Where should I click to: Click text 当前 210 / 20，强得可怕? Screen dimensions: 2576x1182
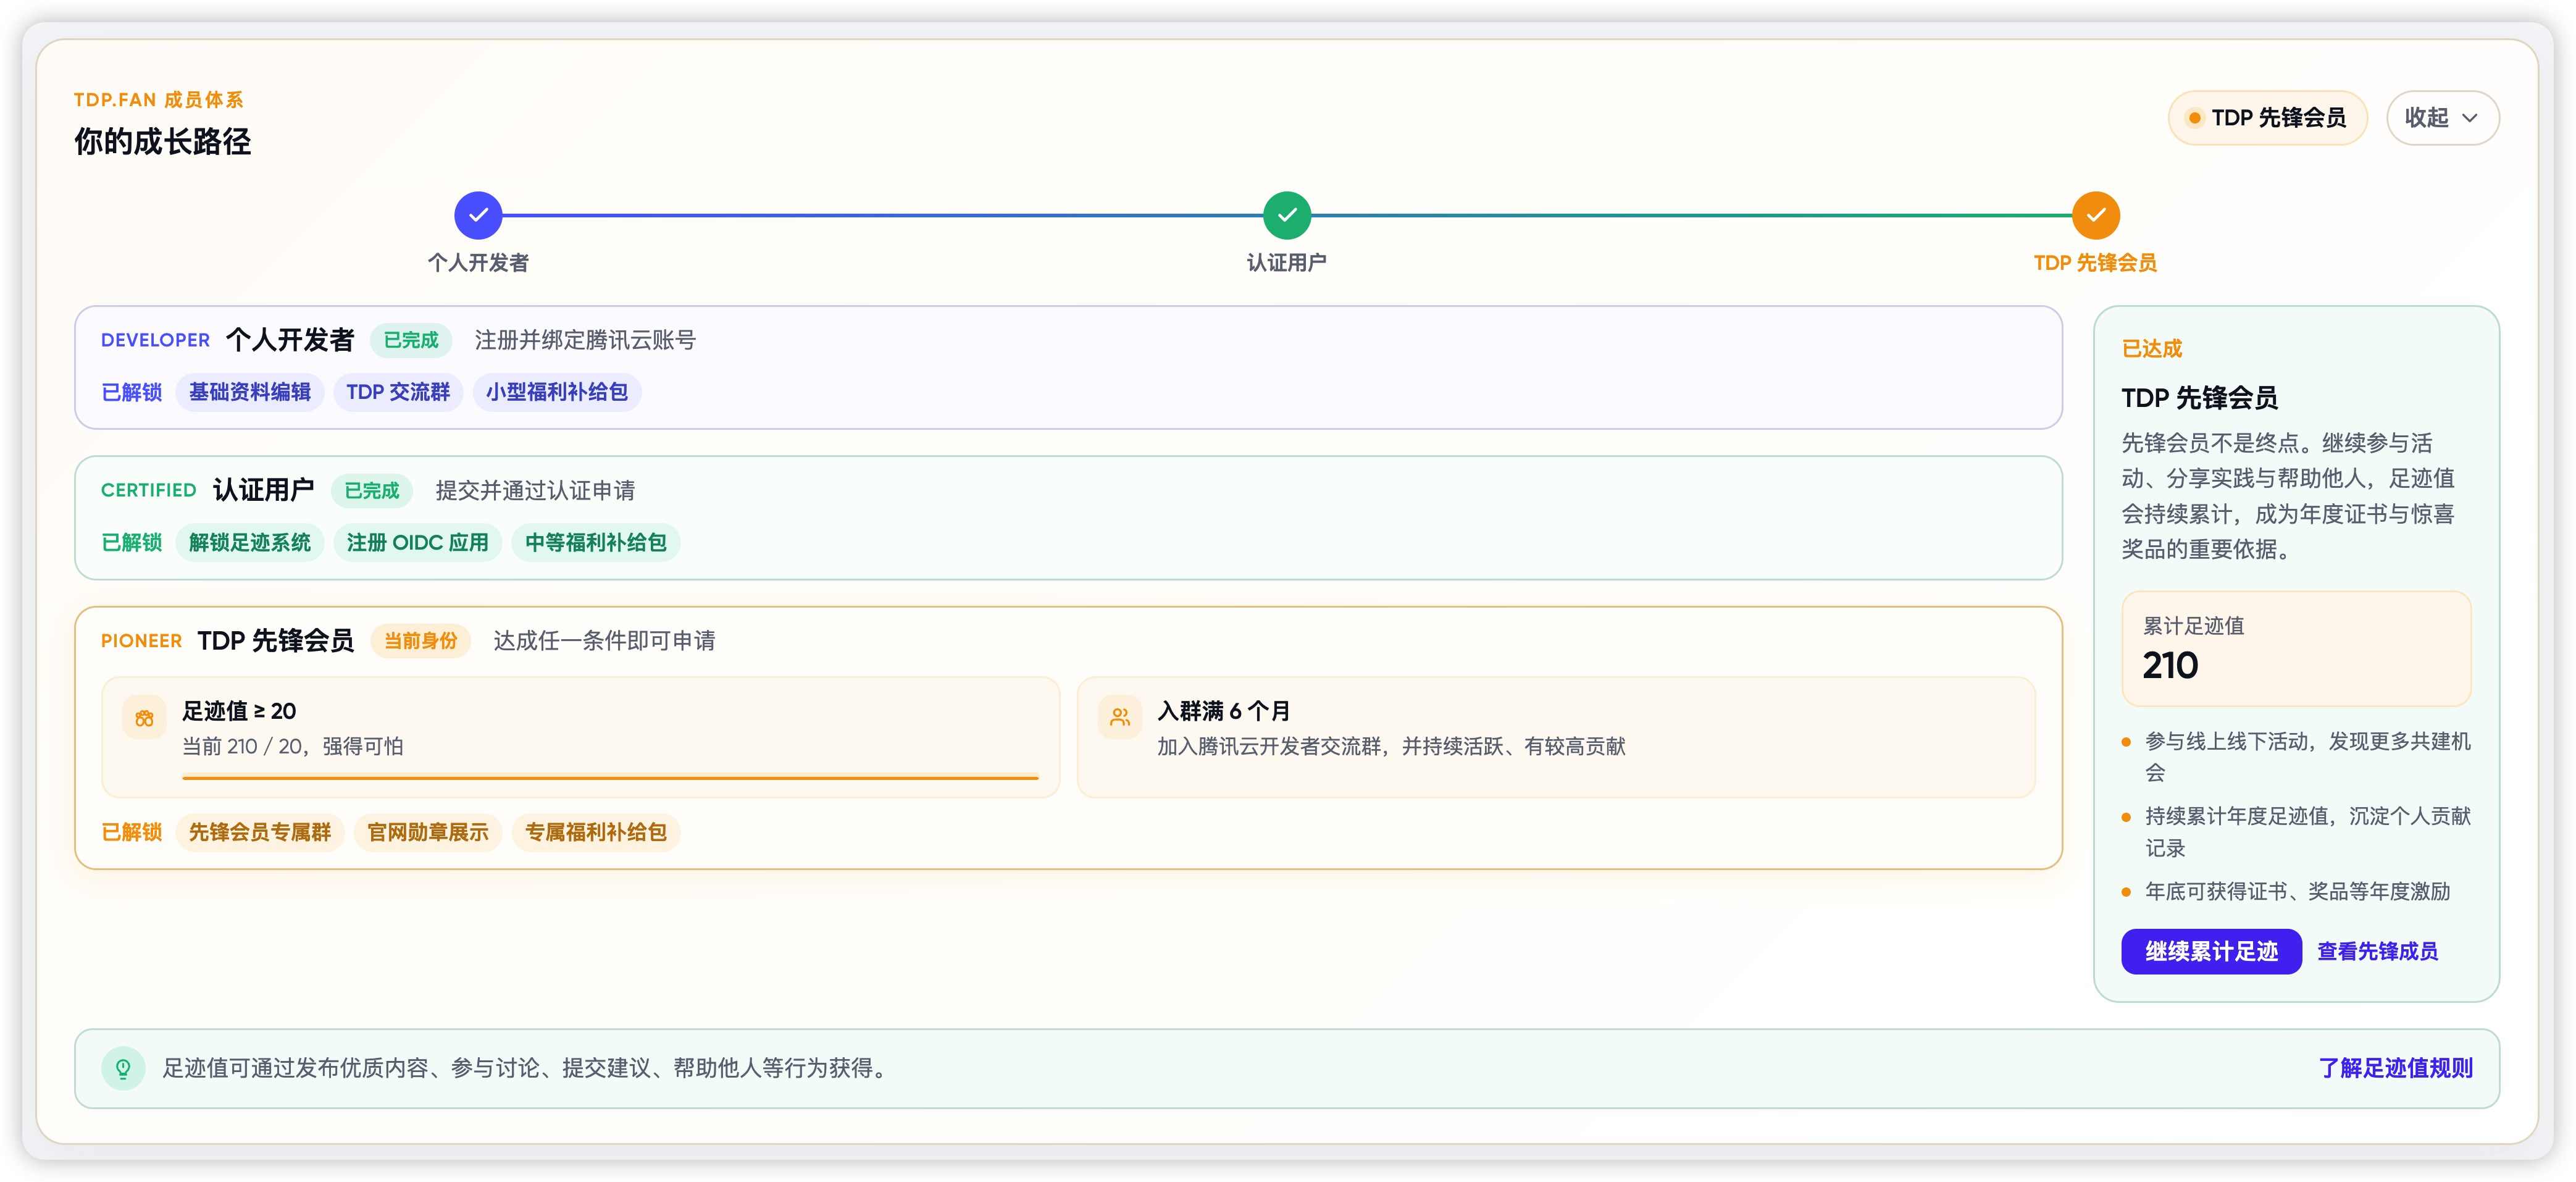tap(293, 746)
